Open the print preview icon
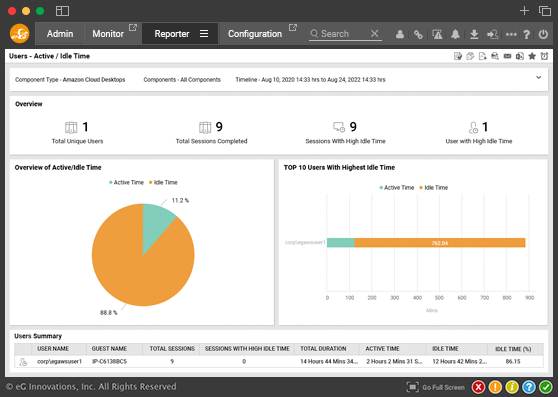Image resolution: width=558 pixels, height=397 pixels. 495,56
